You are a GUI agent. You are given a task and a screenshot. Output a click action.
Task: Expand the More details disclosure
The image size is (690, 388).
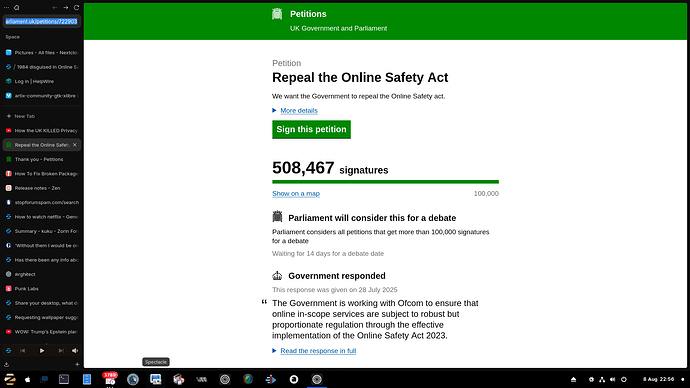(299, 110)
